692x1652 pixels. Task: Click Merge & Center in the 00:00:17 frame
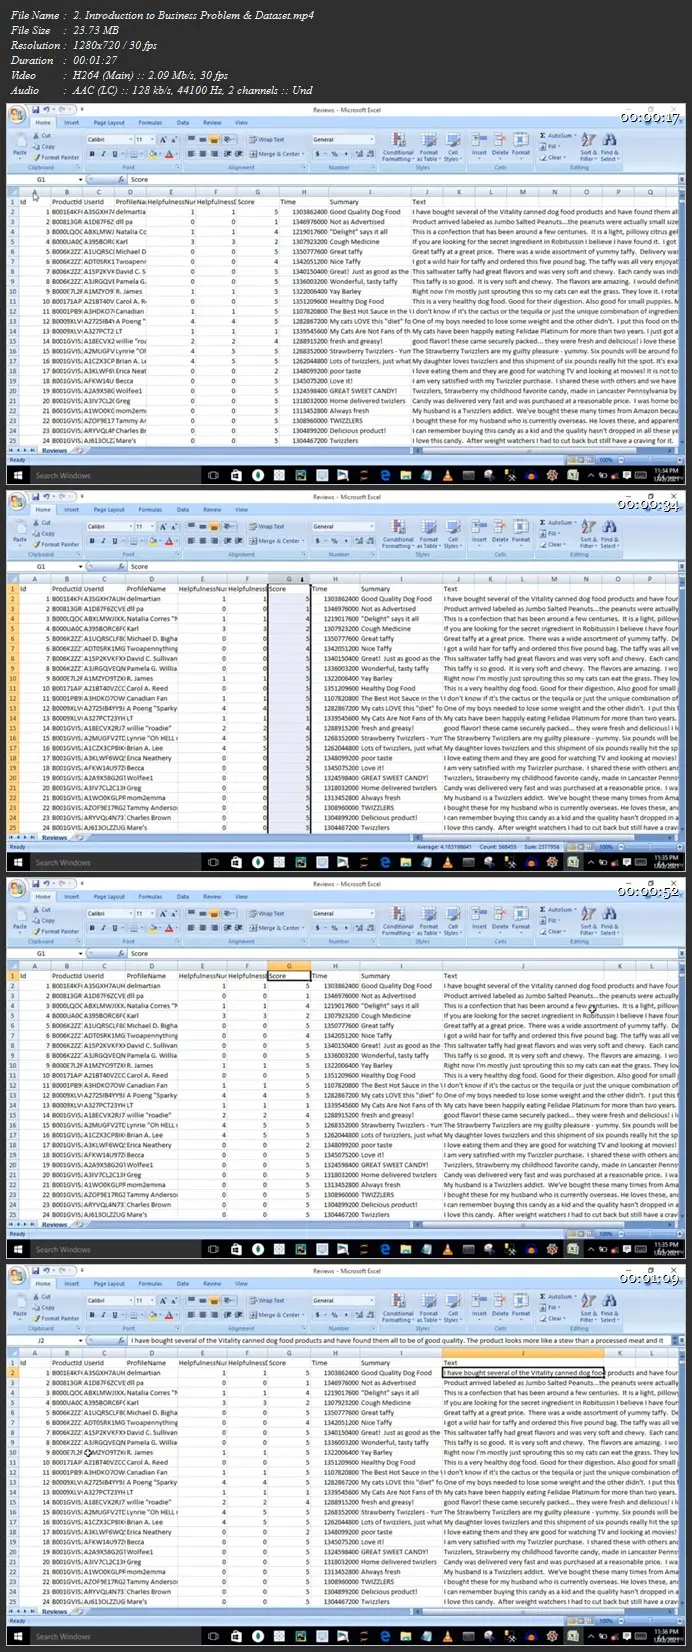276,154
